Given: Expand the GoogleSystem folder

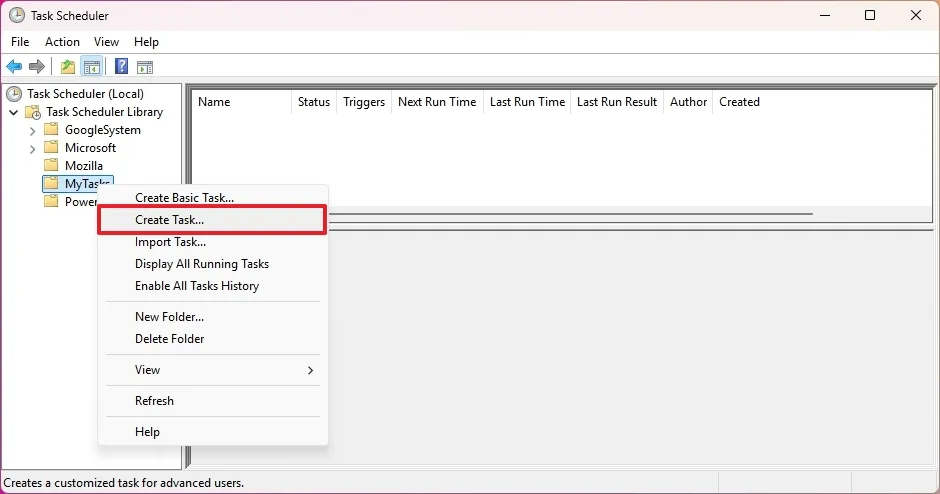Looking at the screenshot, I should 32,130.
